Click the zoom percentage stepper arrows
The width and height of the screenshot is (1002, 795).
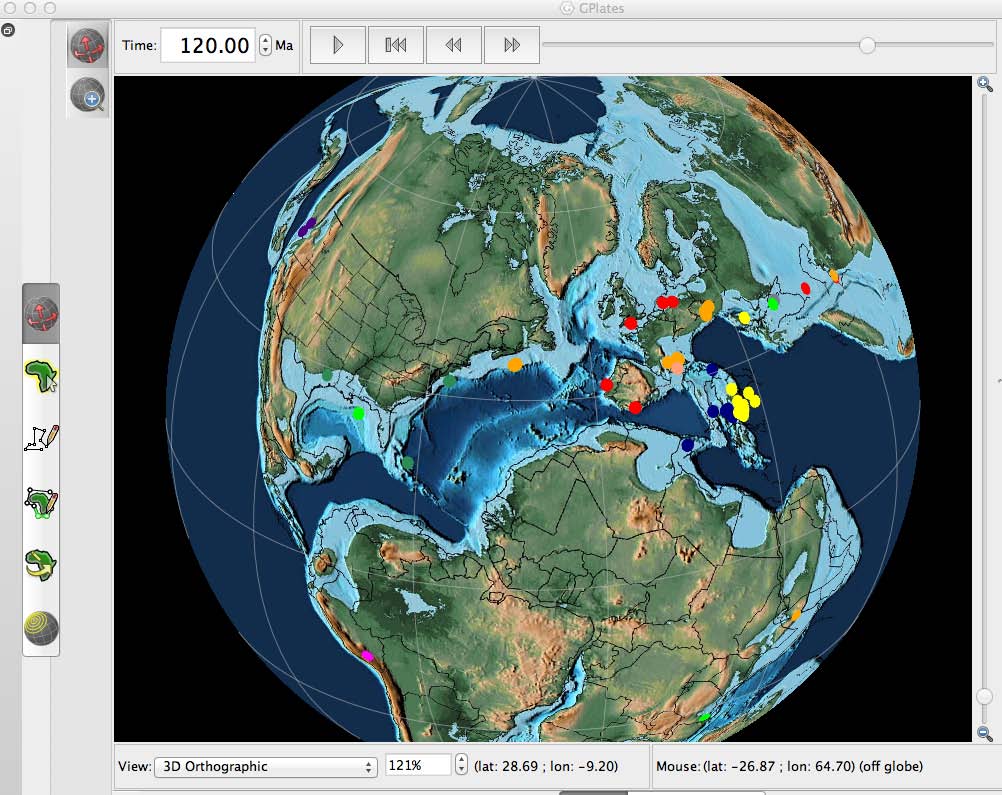461,764
